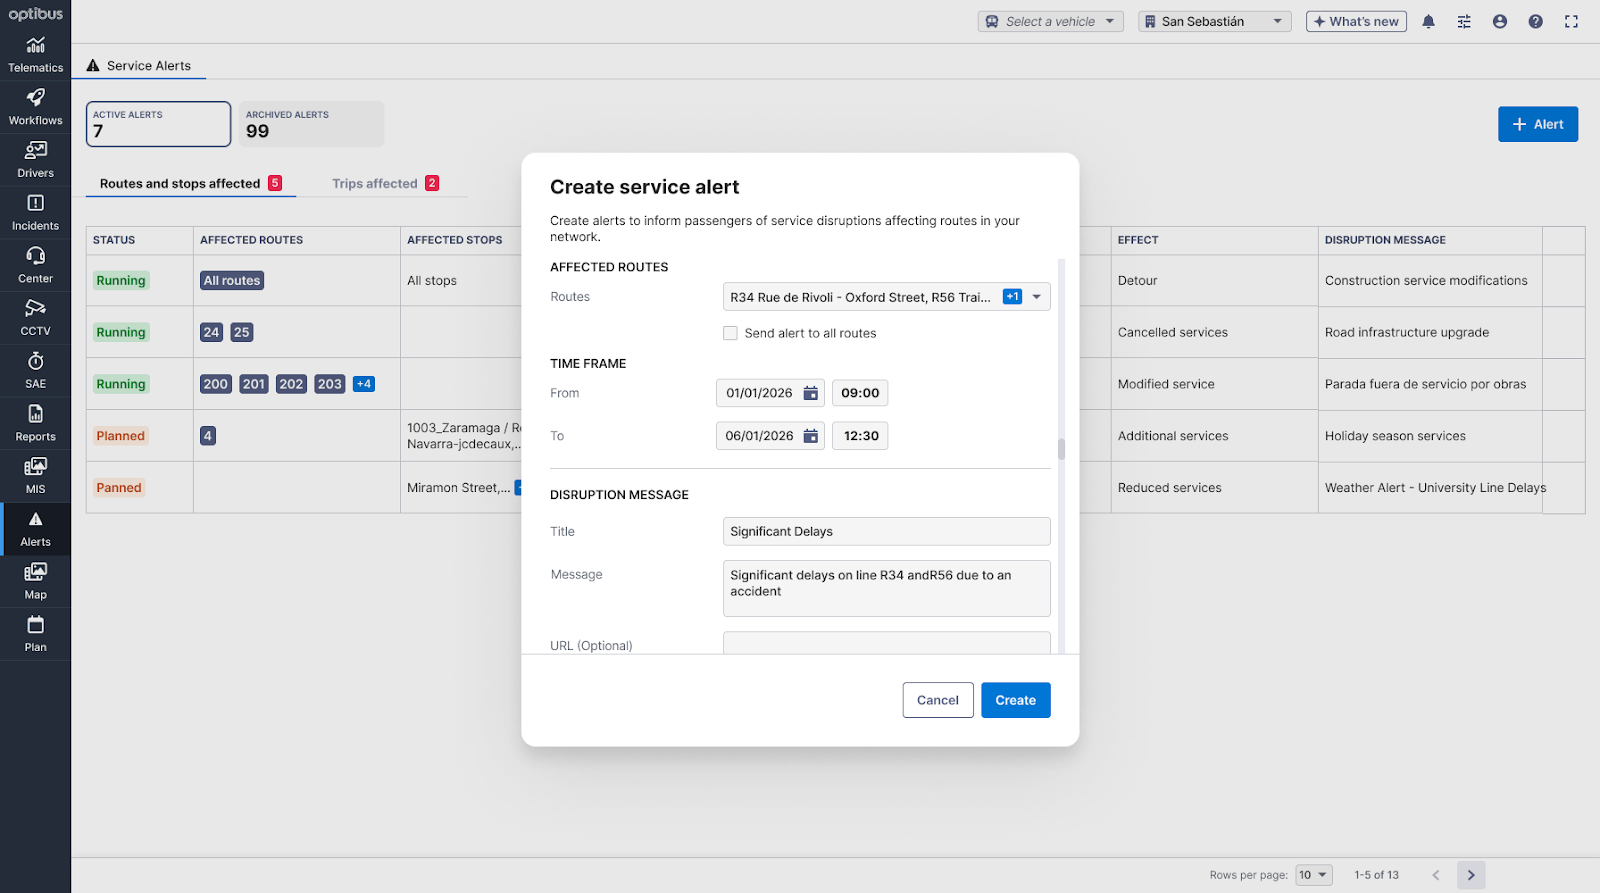Go to next page of alerts
Viewport: 1600px width, 893px height.
(x=1471, y=875)
